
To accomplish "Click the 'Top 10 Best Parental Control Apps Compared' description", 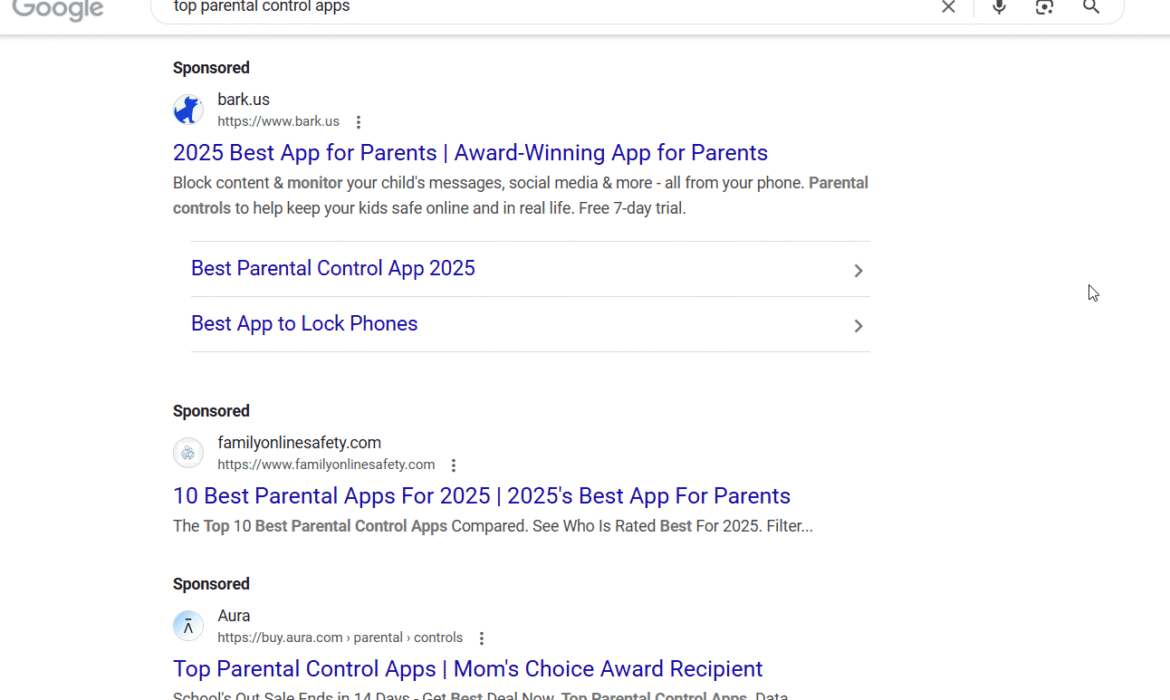I will pos(492,526).
